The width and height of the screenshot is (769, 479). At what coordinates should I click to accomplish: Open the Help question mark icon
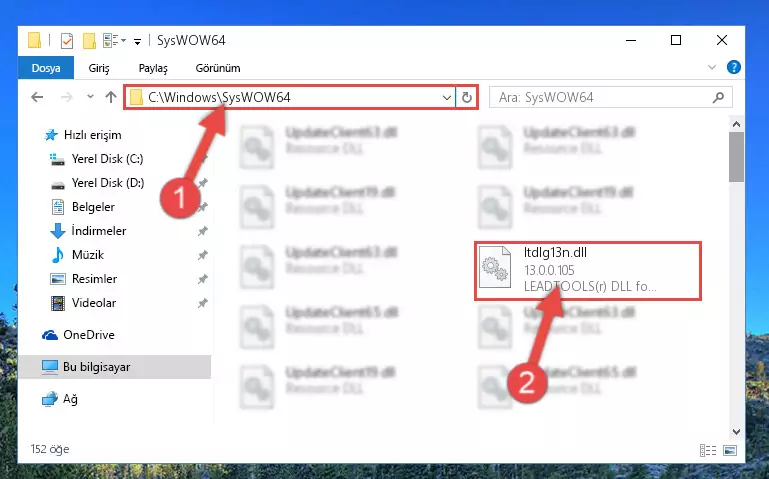(734, 67)
